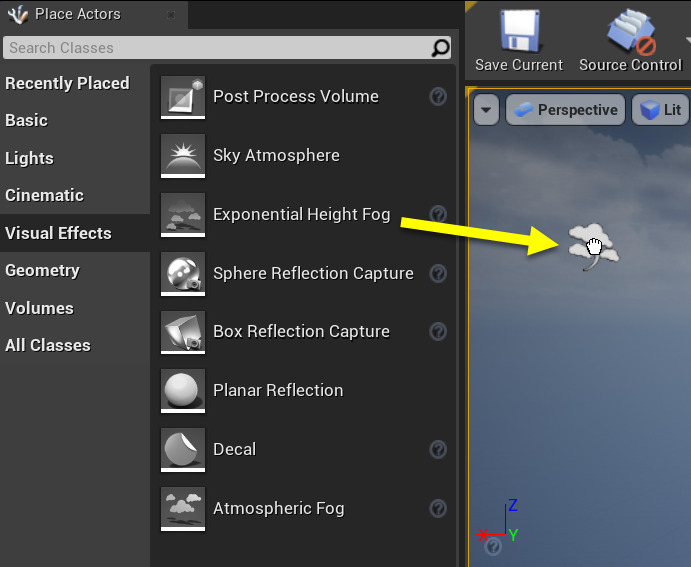
Task: Select the Atmospheric Fog icon
Action: [x=183, y=509]
